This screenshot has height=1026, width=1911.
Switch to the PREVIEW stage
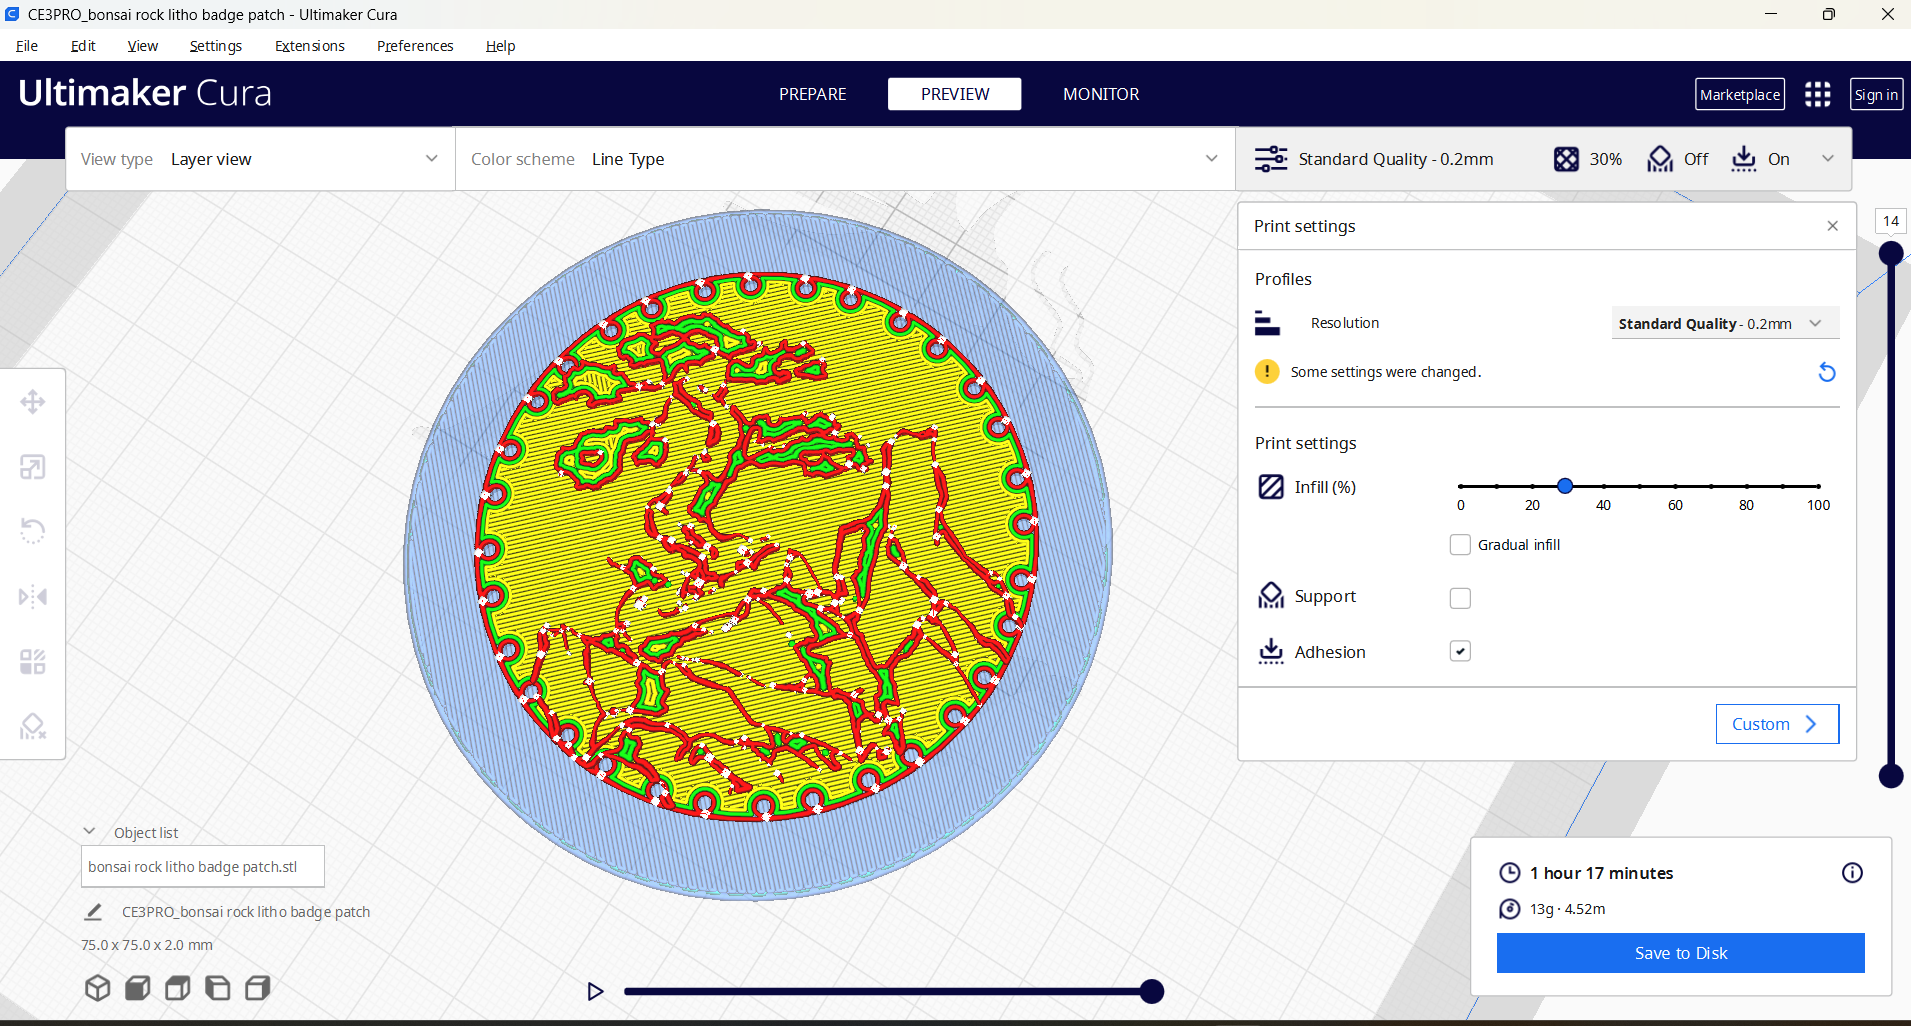955,94
